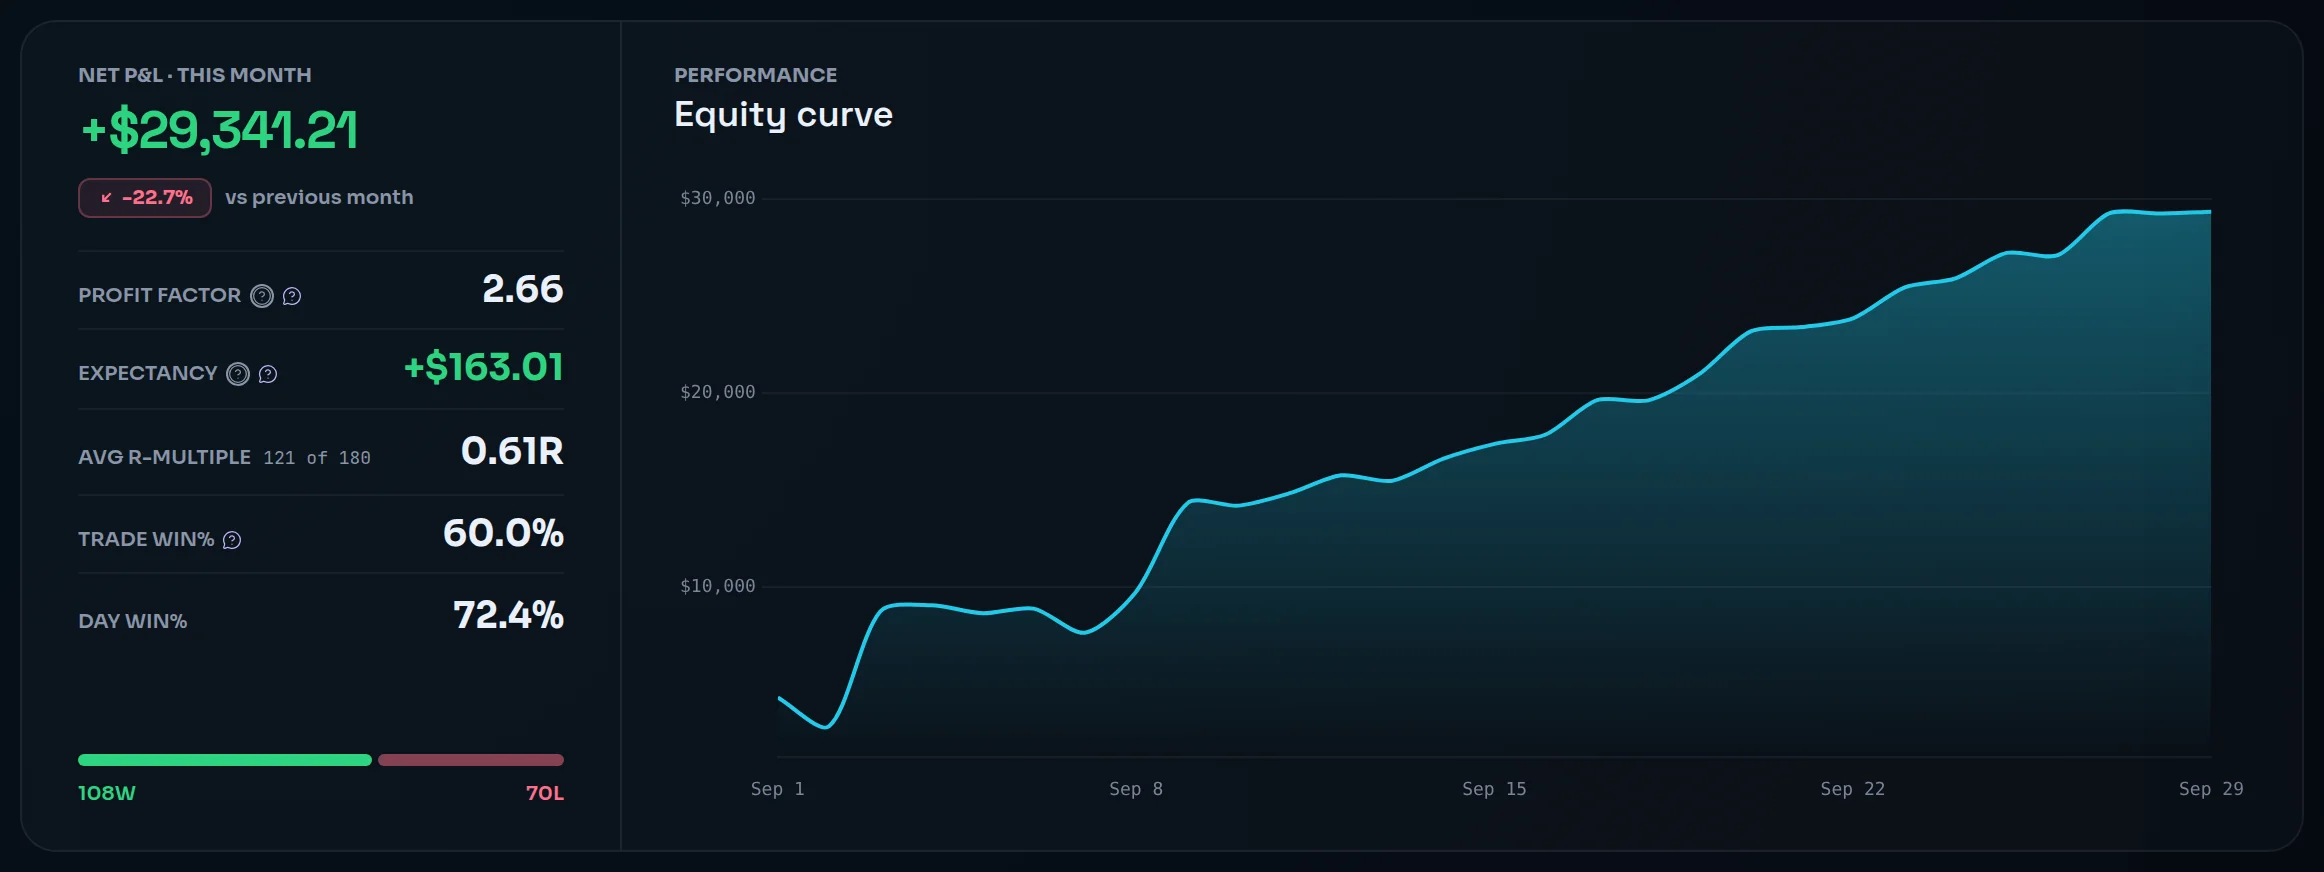
Task: Click the "NET P&L · THIS MONTH" heading
Action: [x=195, y=75]
